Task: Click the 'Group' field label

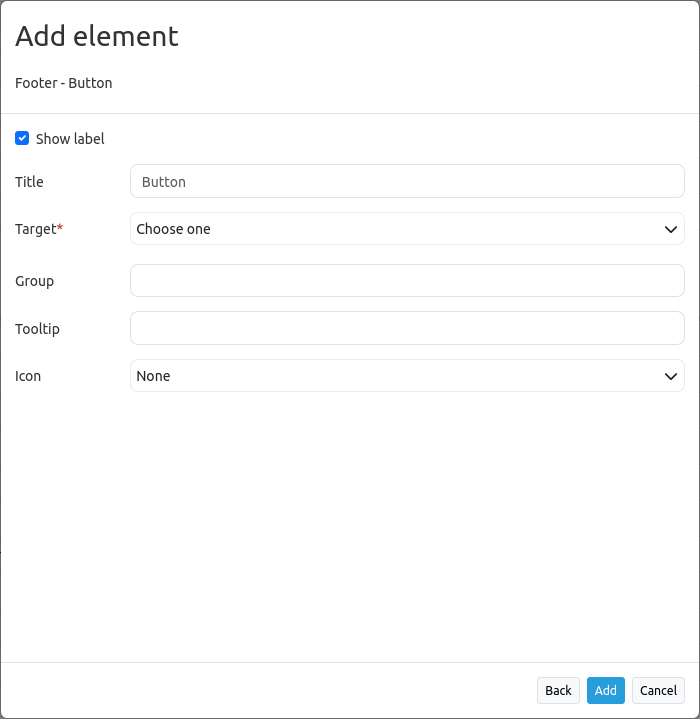Action: tap(34, 281)
